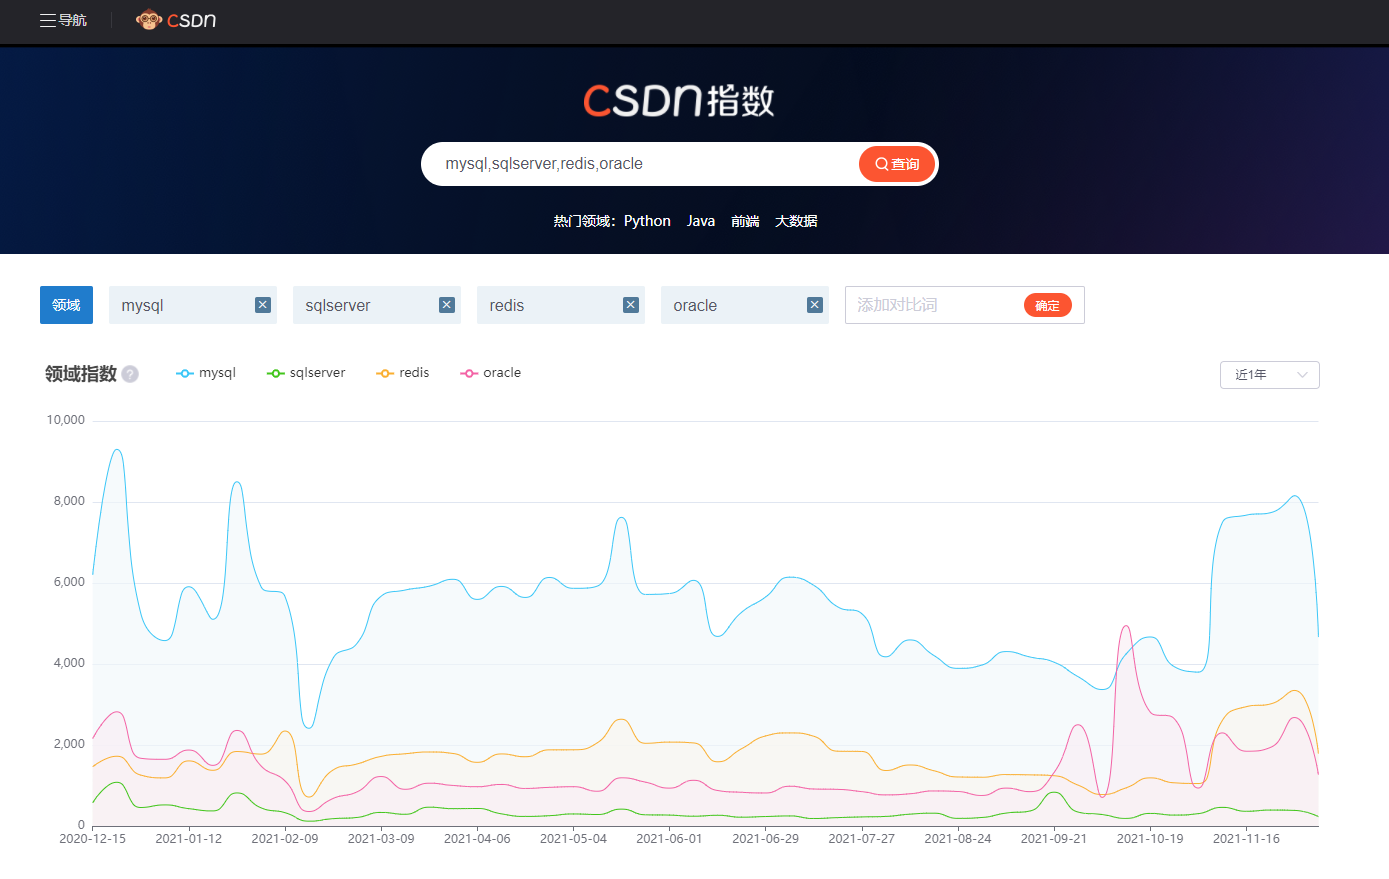Click the keyword search input field
The width and height of the screenshot is (1389, 879).
click(x=640, y=164)
